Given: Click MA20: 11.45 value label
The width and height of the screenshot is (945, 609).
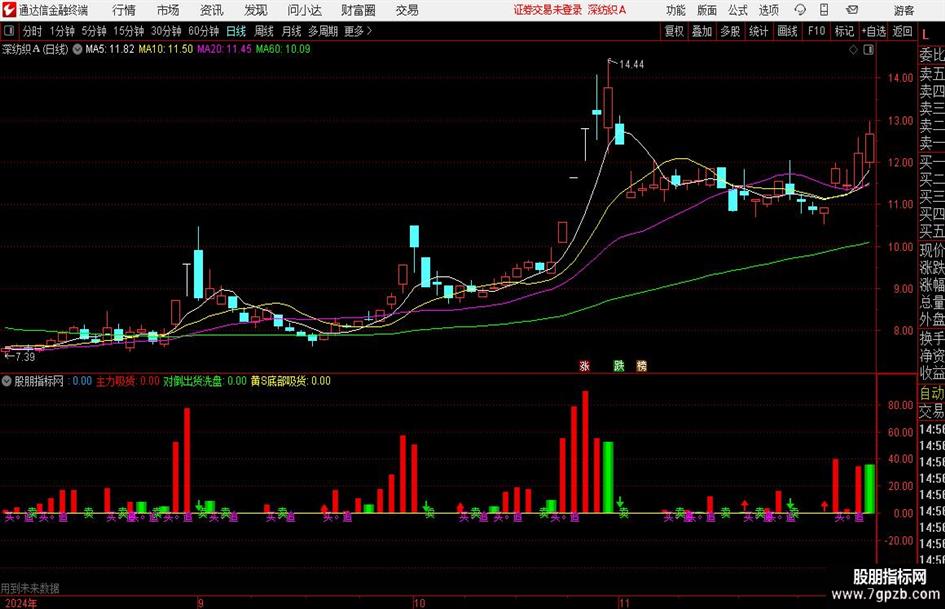Looking at the screenshot, I should 224,49.
